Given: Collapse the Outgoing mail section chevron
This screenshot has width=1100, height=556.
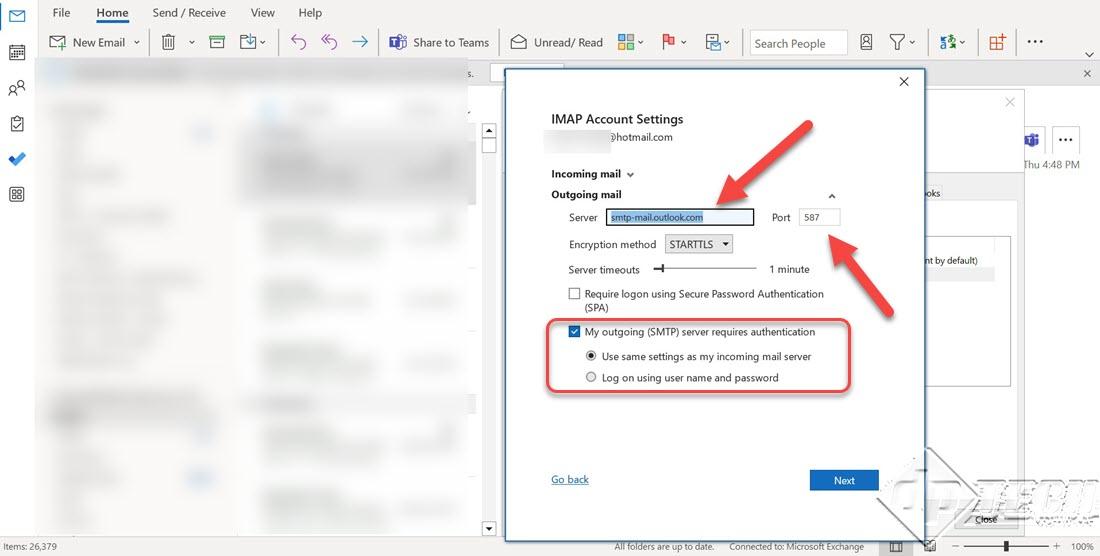Looking at the screenshot, I should pyautogui.click(x=832, y=196).
